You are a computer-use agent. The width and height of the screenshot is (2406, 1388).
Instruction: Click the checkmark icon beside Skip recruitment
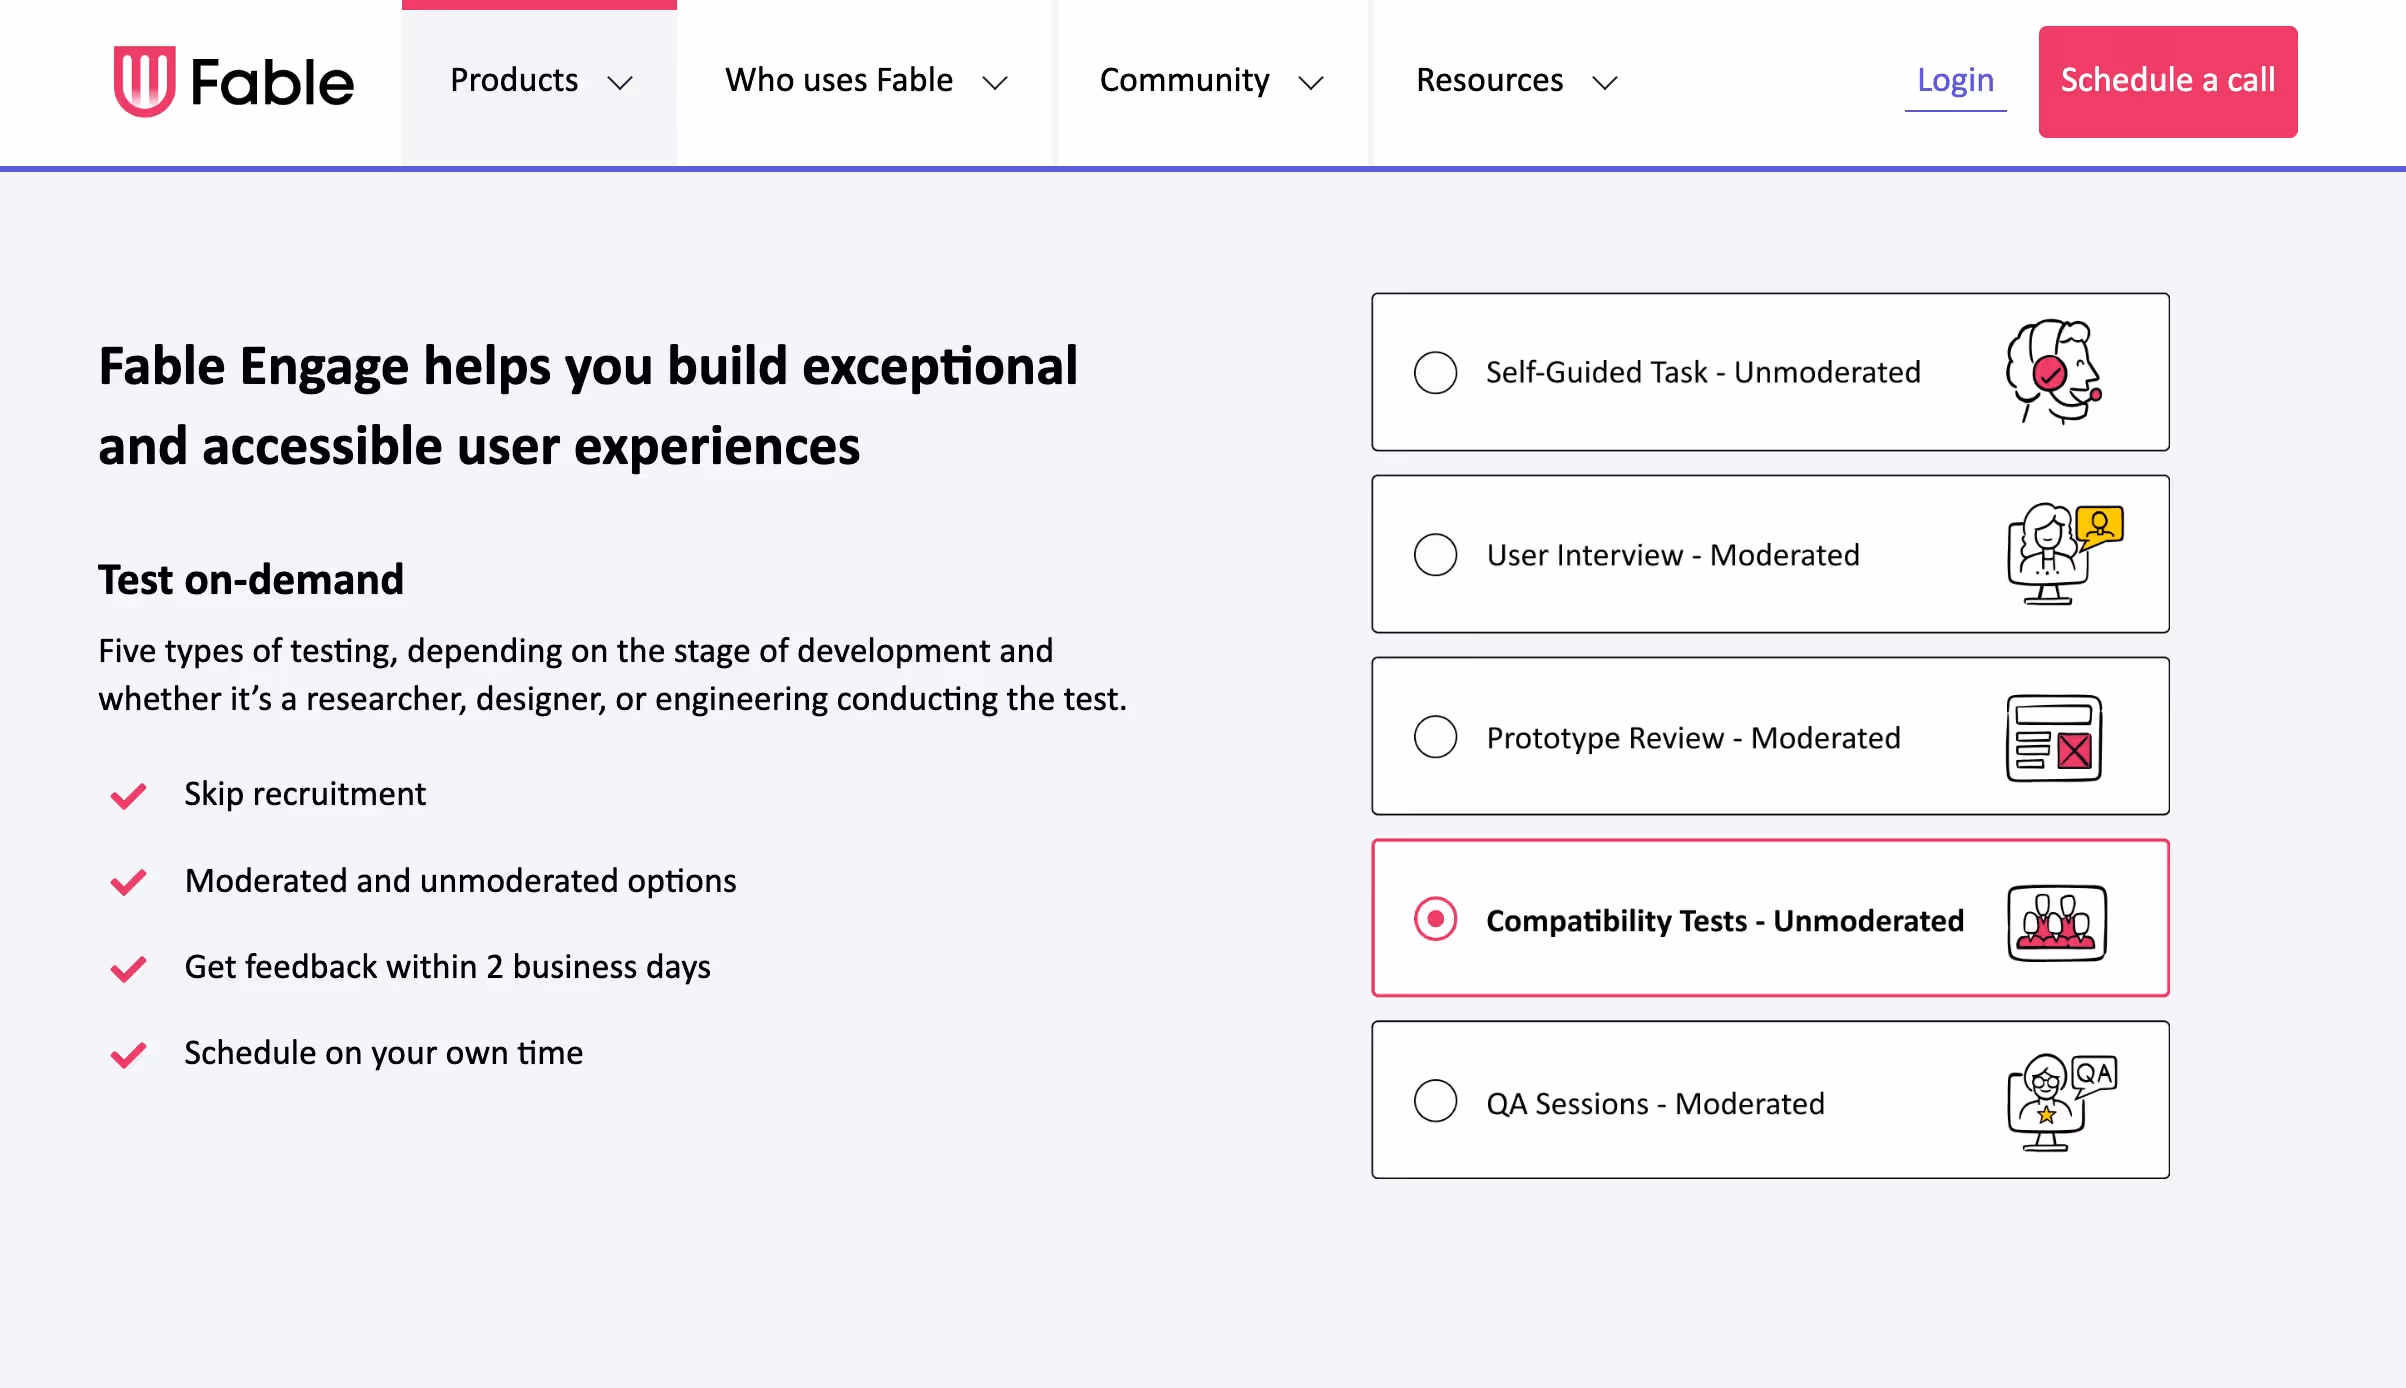[x=127, y=795]
